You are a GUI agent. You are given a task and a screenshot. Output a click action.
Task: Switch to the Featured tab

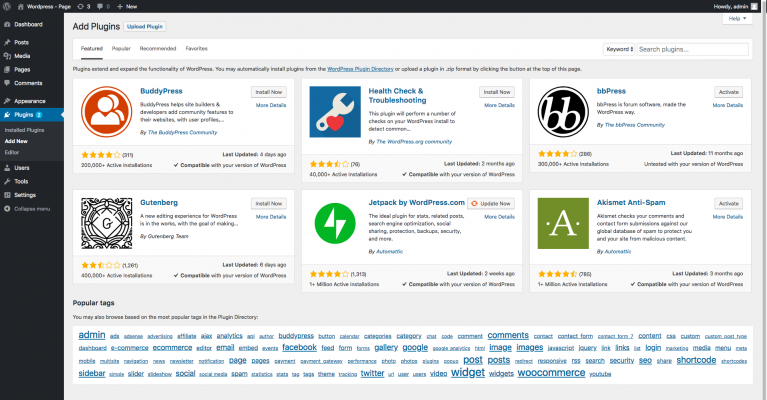(x=91, y=48)
